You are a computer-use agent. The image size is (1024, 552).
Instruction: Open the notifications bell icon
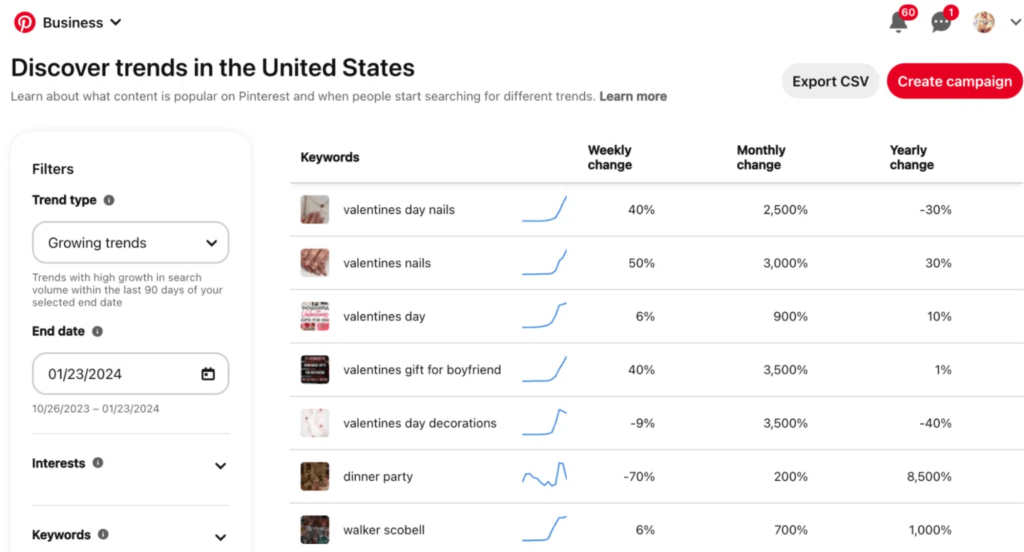[898, 22]
